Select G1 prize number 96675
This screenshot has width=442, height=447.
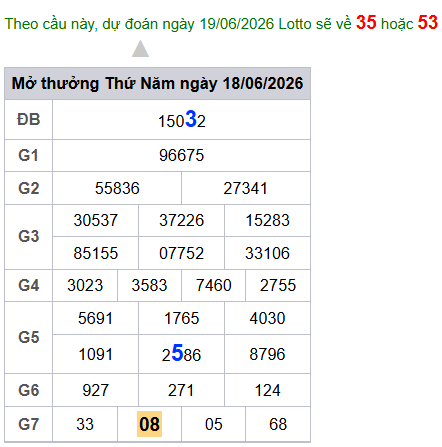pos(181,155)
